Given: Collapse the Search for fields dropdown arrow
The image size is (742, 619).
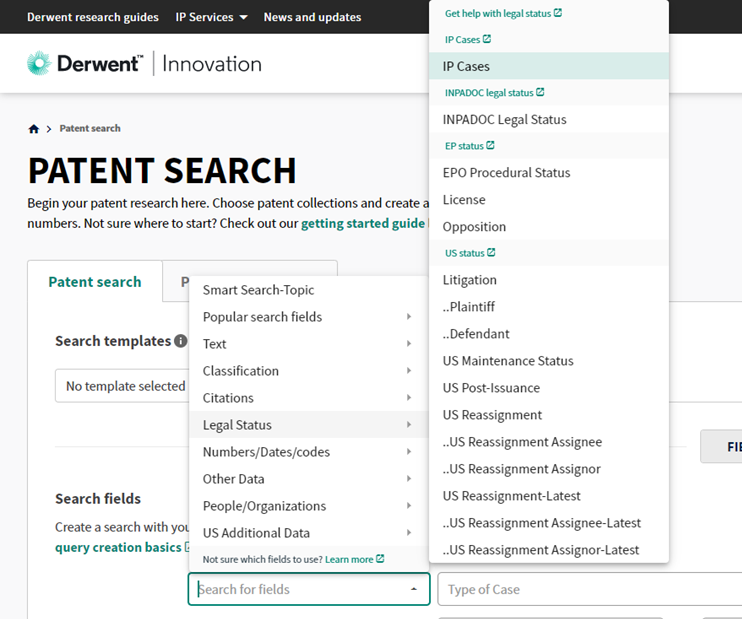Looking at the screenshot, I should point(414,589).
